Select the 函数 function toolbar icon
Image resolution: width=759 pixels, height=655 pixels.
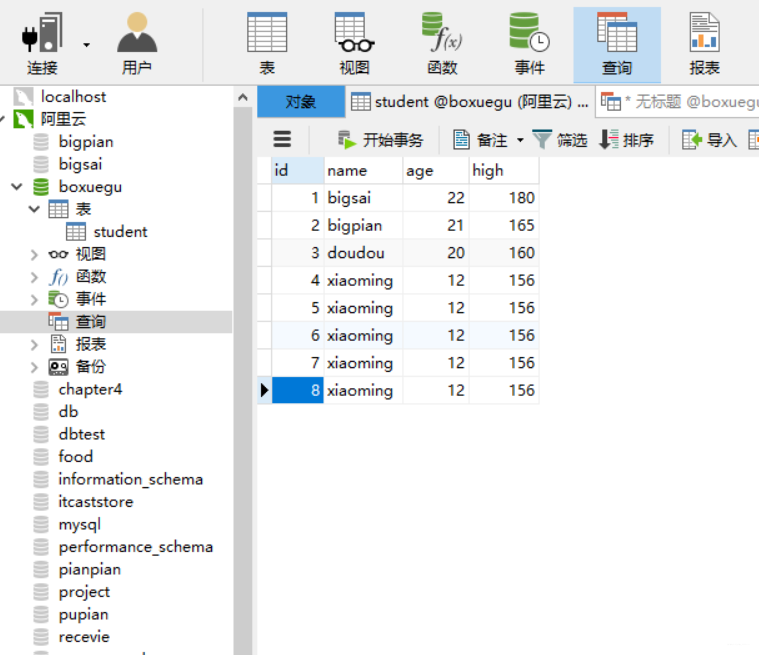pos(442,45)
